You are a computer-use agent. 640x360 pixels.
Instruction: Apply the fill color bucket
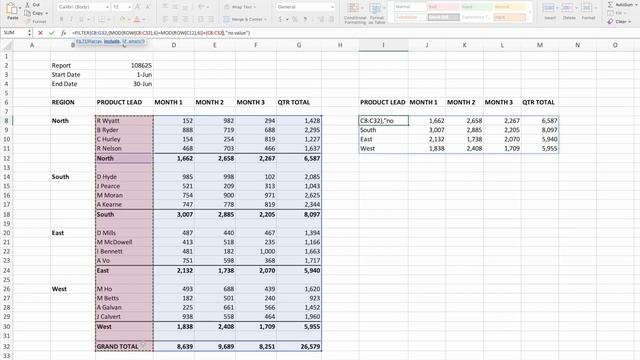pos(122,19)
